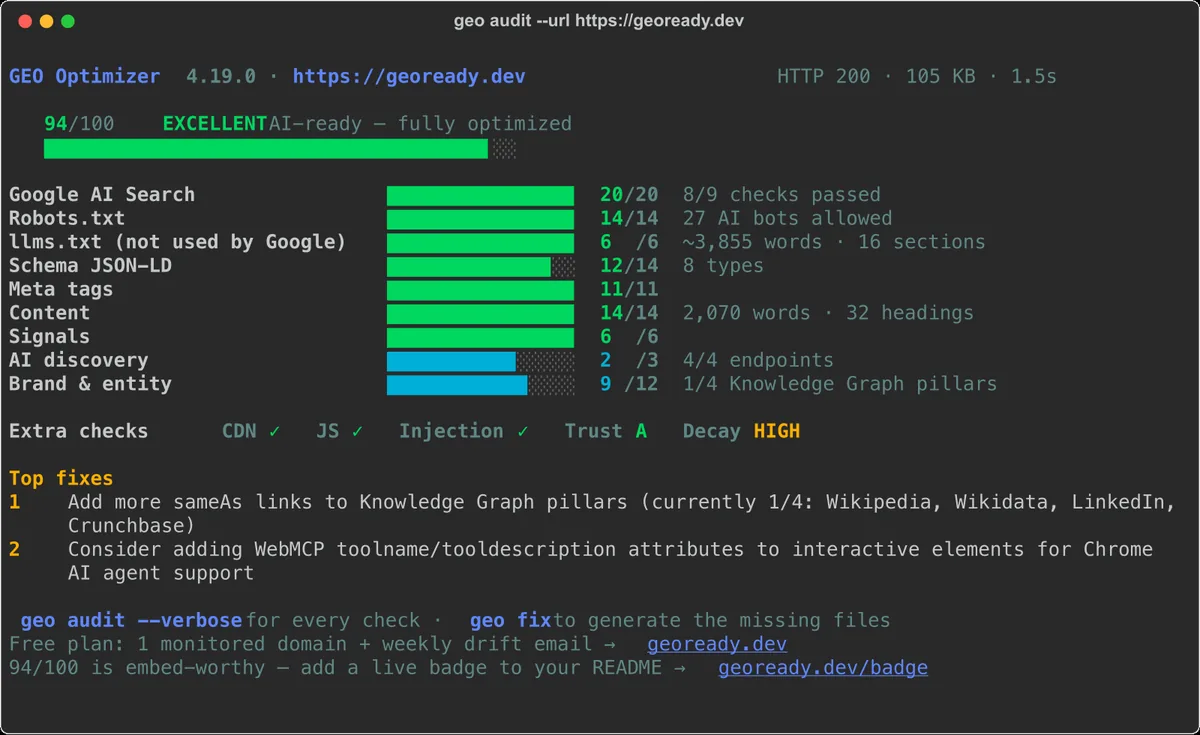Click the green zoom window button

pyautogui.click(x=68, y=21)
